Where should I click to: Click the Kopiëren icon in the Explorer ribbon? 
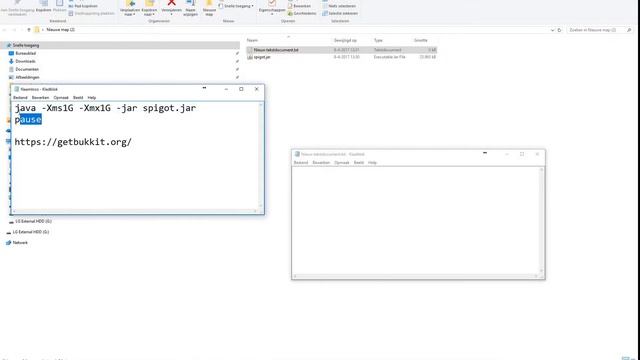[43, 6]
